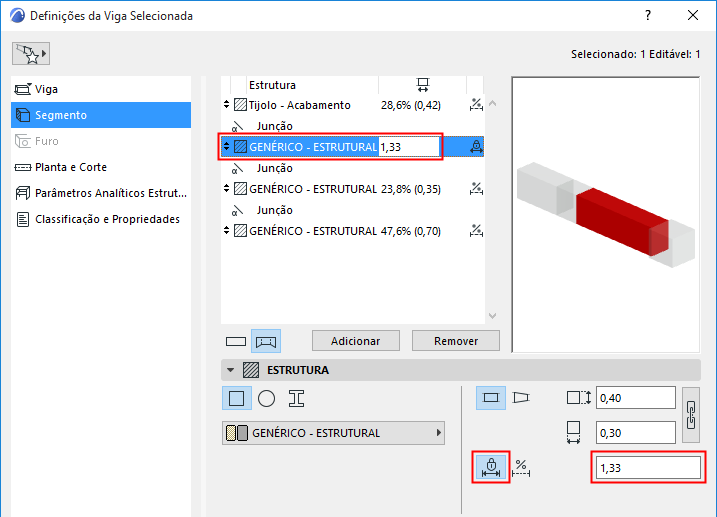Click the segment height field 0,40

tap(636, 398)
